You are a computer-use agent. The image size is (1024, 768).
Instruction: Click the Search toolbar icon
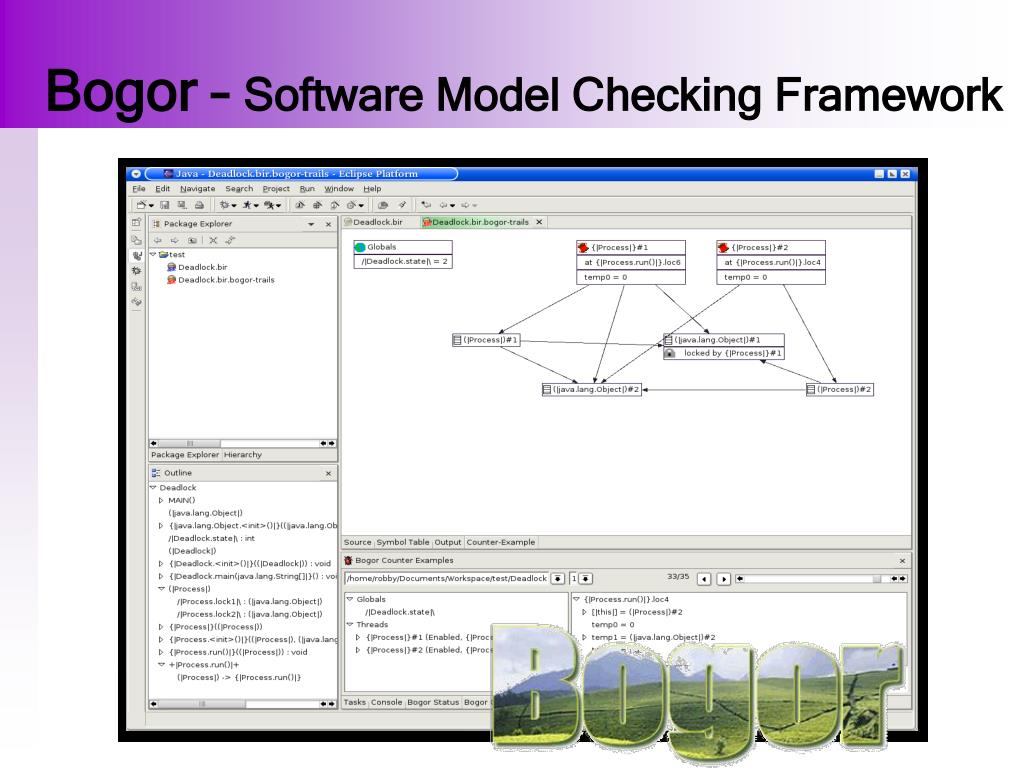click(402, 205)
